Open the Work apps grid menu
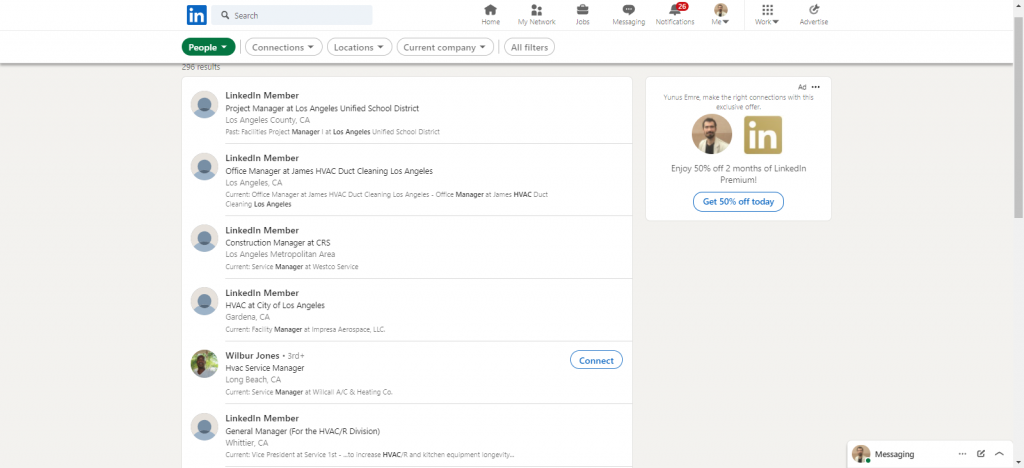The height and width of the screenshot is (468, 1024). coord(767,14)
